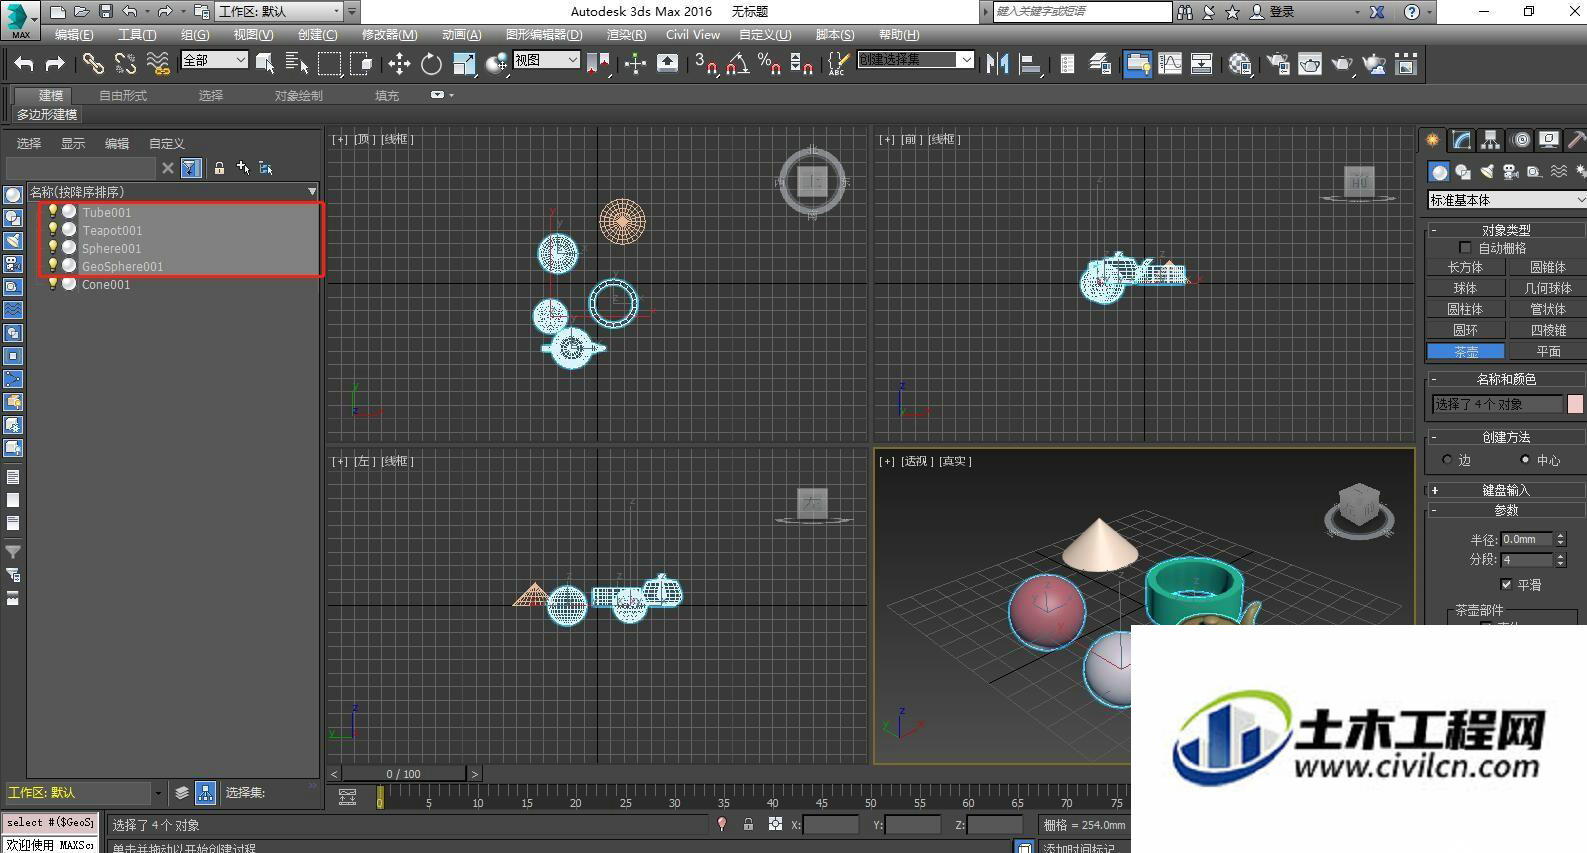This screenshot has width=1587, height=853.
Task: Open the 工具(T) menu
Action: (x=137, y=34)
